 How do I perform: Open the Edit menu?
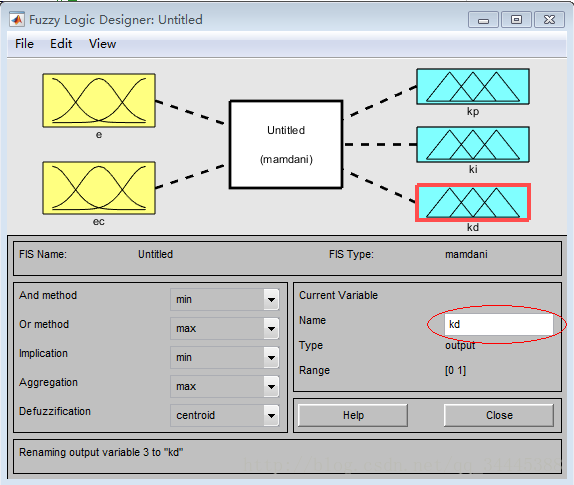[61, 44]
